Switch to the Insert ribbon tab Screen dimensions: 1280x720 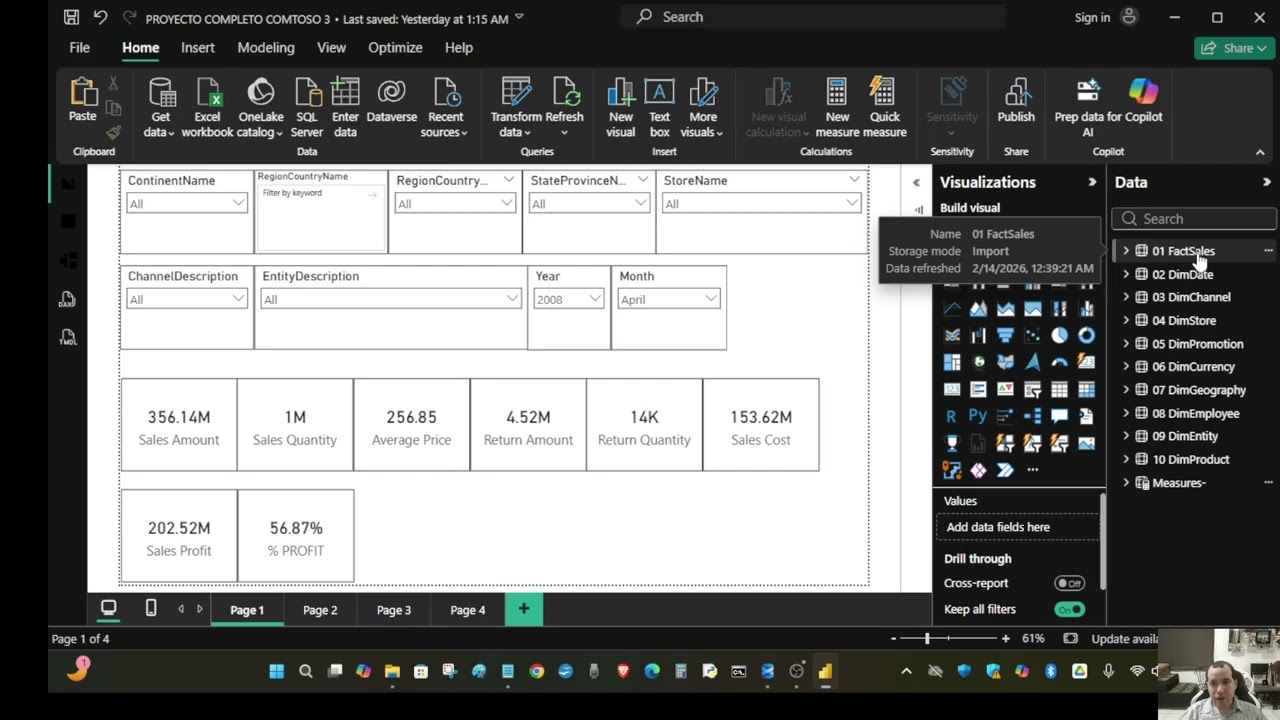click(x=198, y=47)
